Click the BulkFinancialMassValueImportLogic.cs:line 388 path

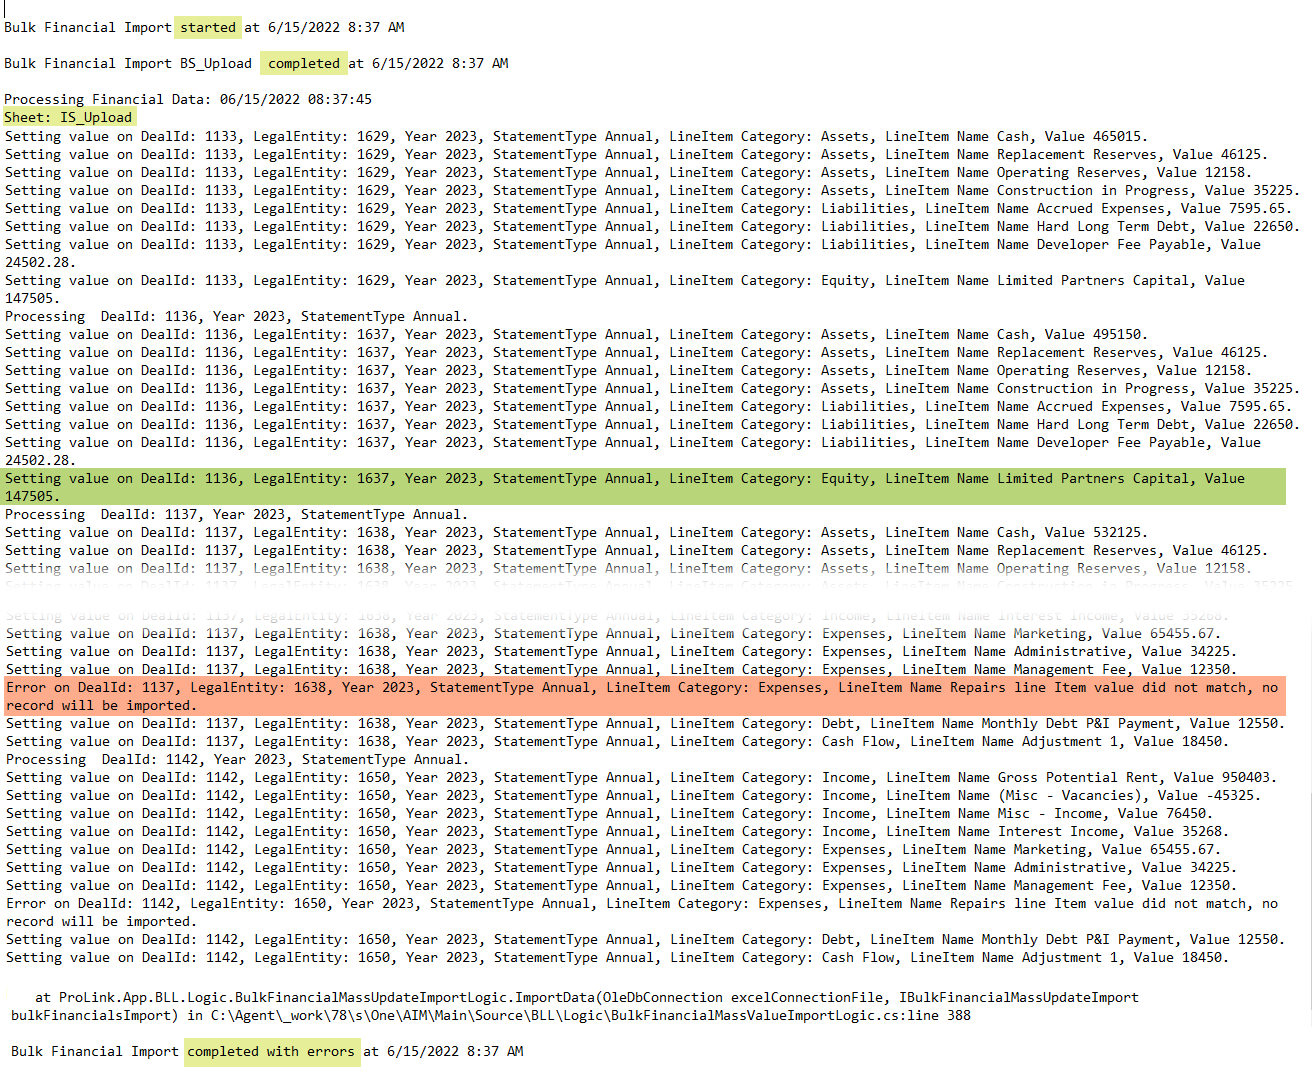(590, 1015)
